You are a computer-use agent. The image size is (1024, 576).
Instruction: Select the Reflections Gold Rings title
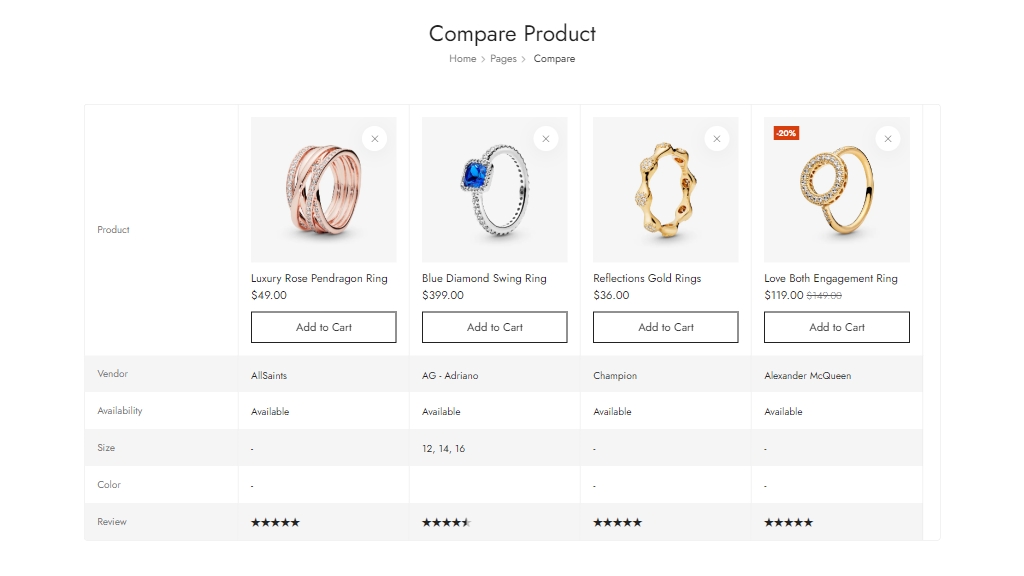tap(647, 278)
